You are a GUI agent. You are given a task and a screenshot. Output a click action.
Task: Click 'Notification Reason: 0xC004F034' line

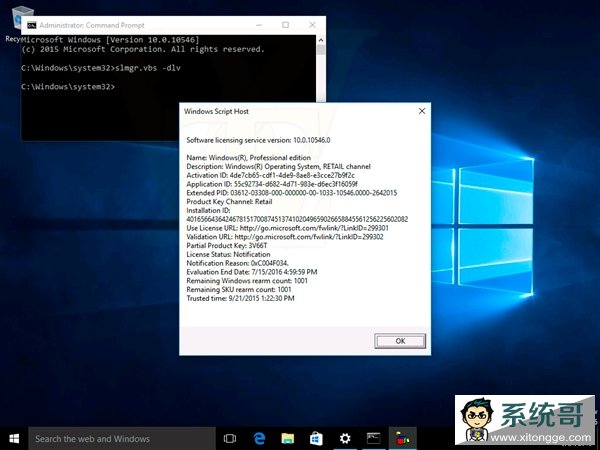238,263
